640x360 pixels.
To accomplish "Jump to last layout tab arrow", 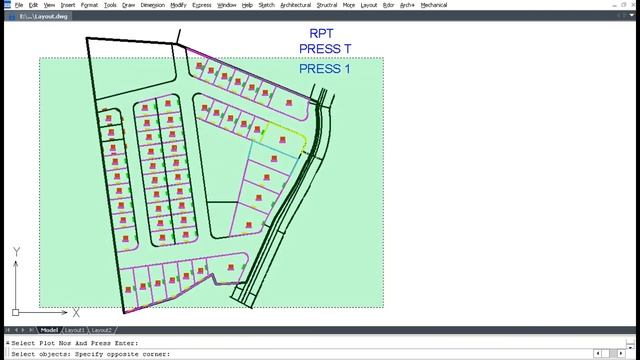I will pyautogui.click(x=31, y=330).
